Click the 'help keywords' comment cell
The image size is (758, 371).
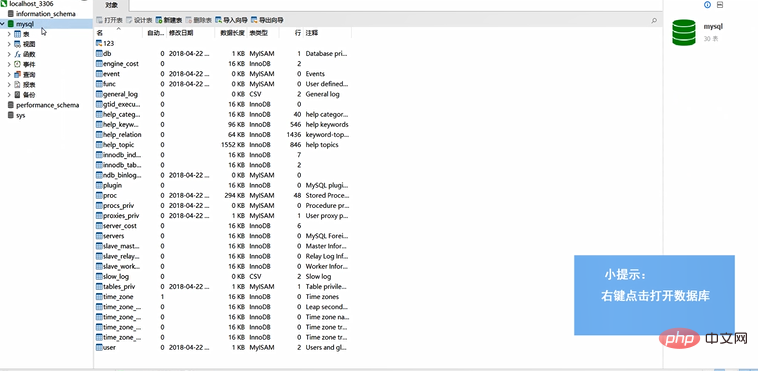[327, 124]
